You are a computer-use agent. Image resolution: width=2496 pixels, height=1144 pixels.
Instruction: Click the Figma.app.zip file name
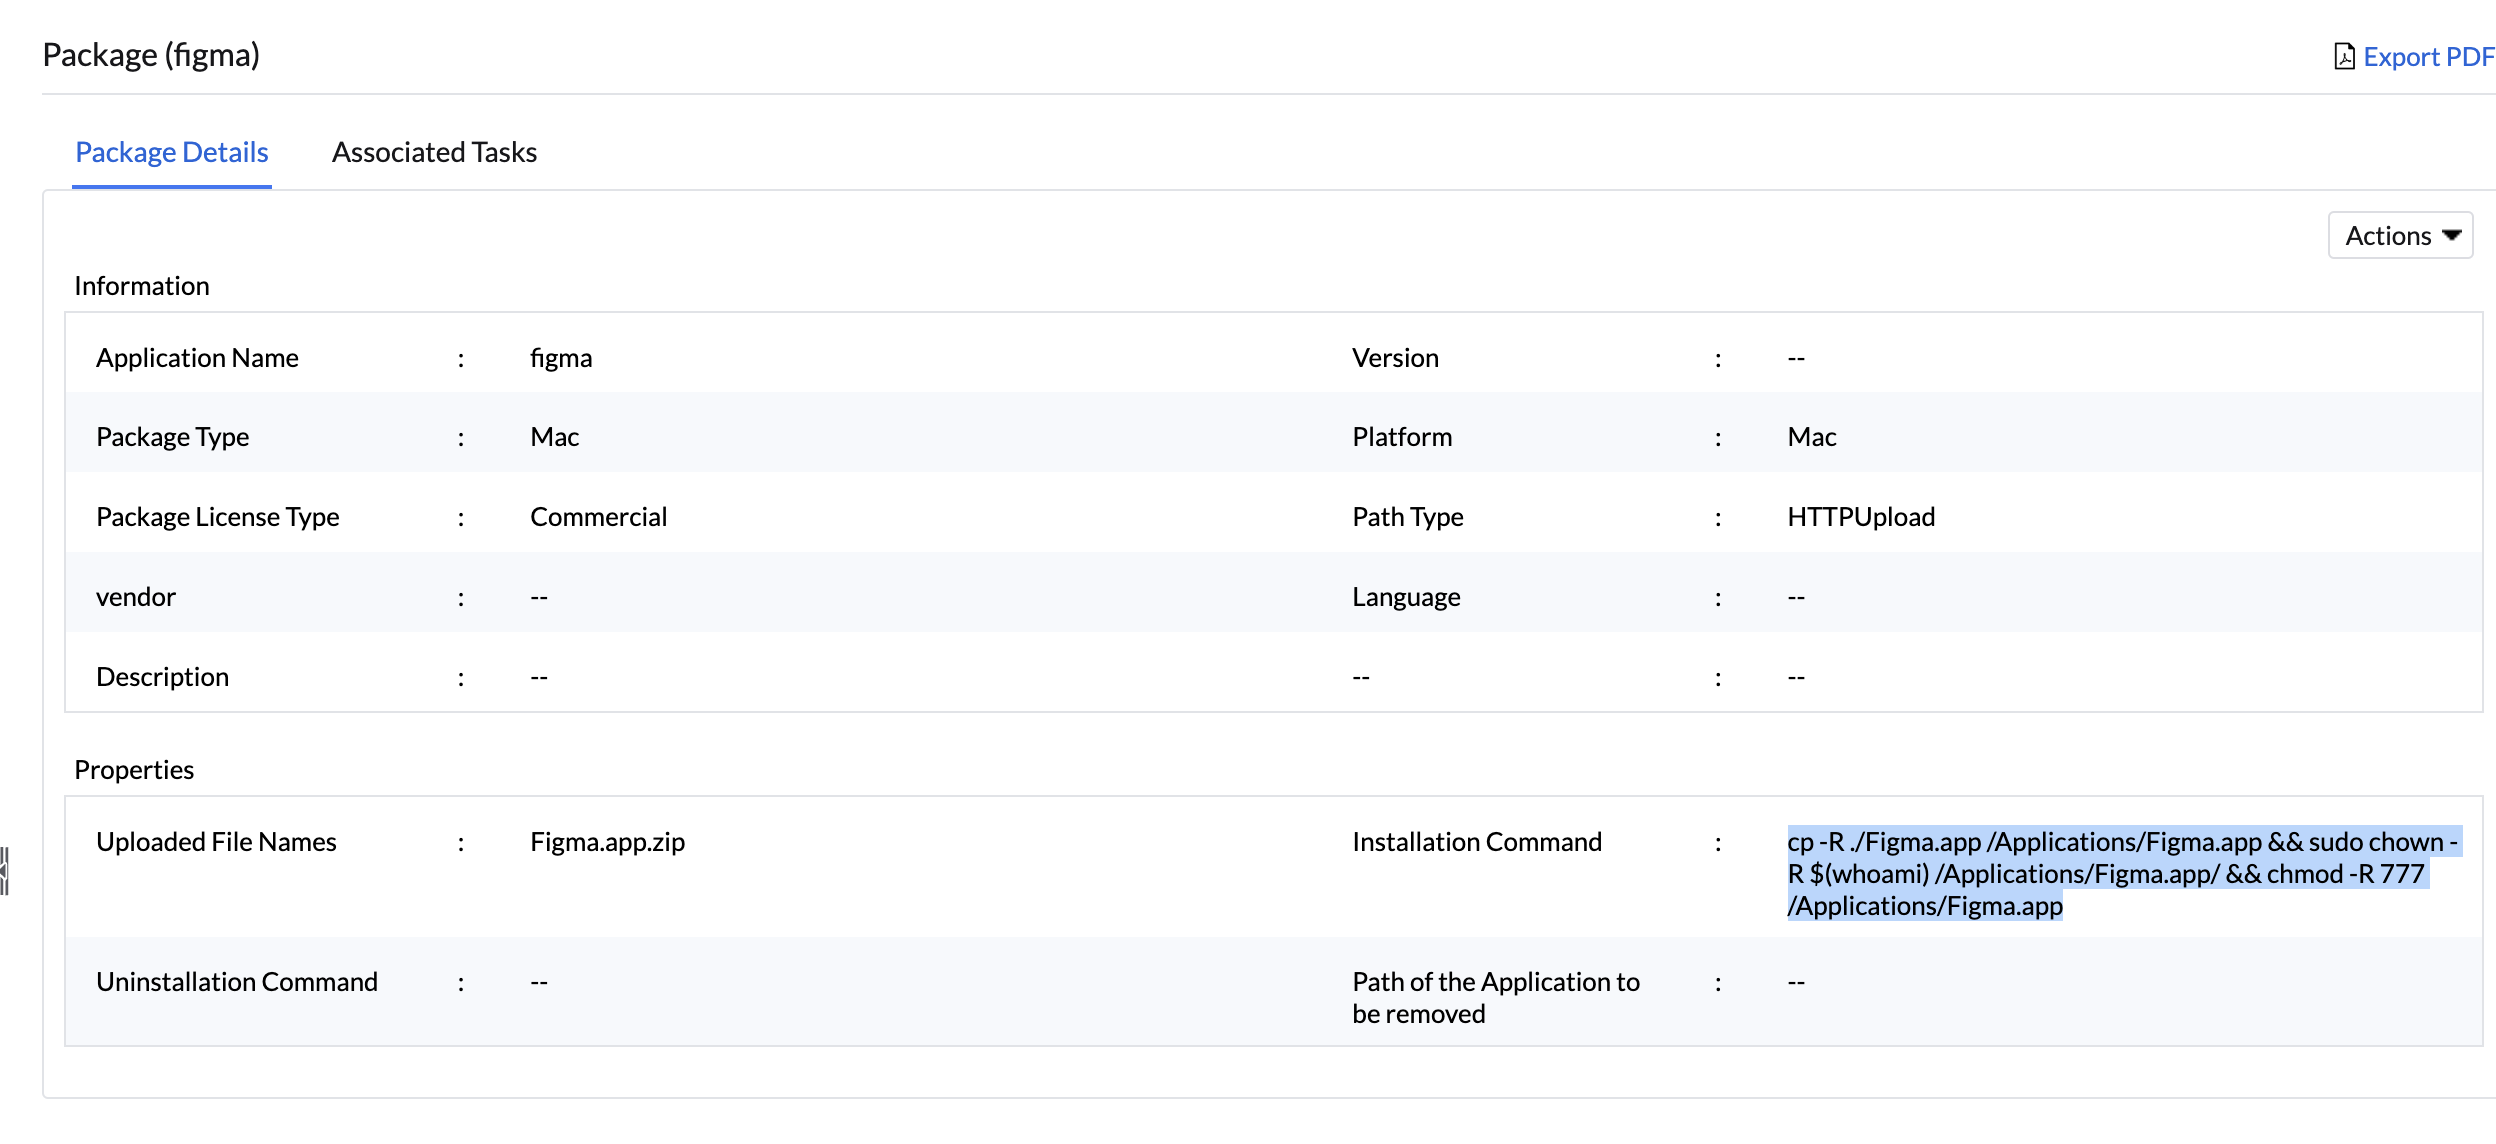[x=607, y=842]
